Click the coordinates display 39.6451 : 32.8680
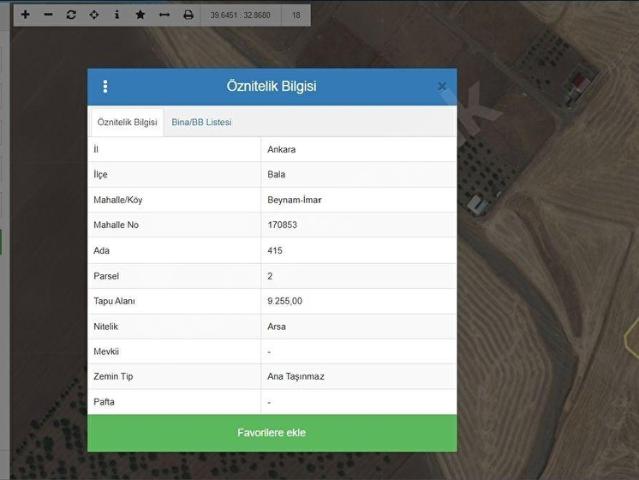This screenshot has height=480, width=639. click(240, 15)
